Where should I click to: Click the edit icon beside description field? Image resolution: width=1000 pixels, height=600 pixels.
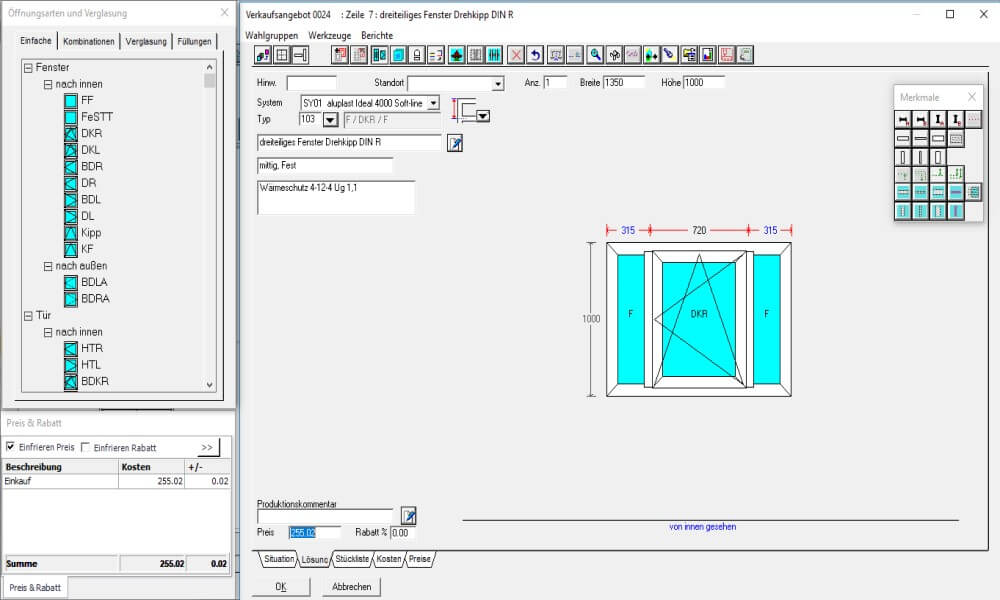point(455,143)
